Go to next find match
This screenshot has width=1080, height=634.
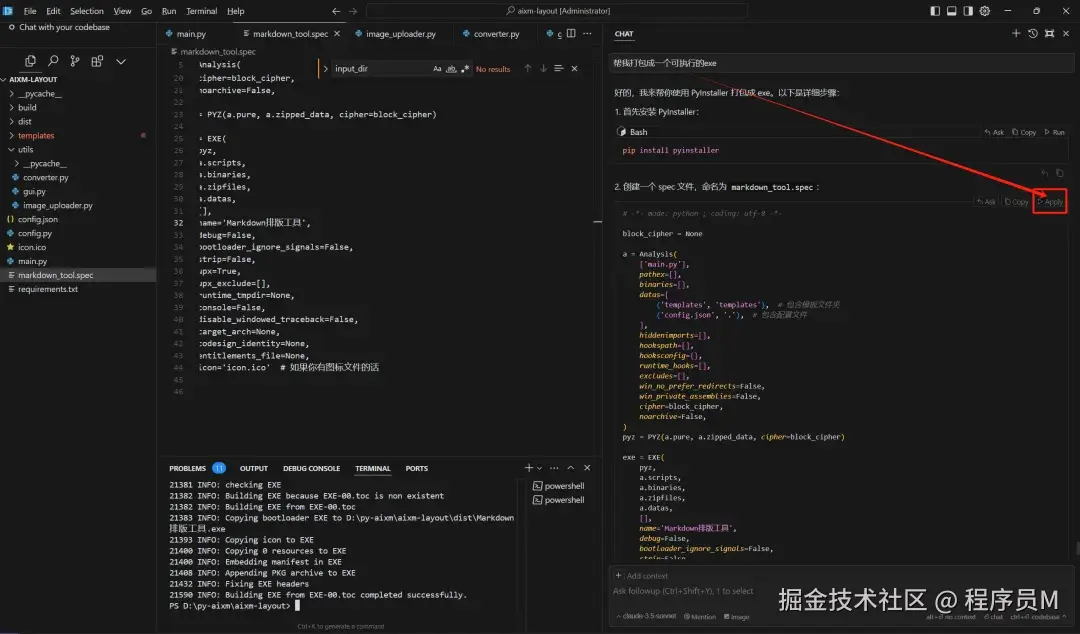(x=543, y=68)
